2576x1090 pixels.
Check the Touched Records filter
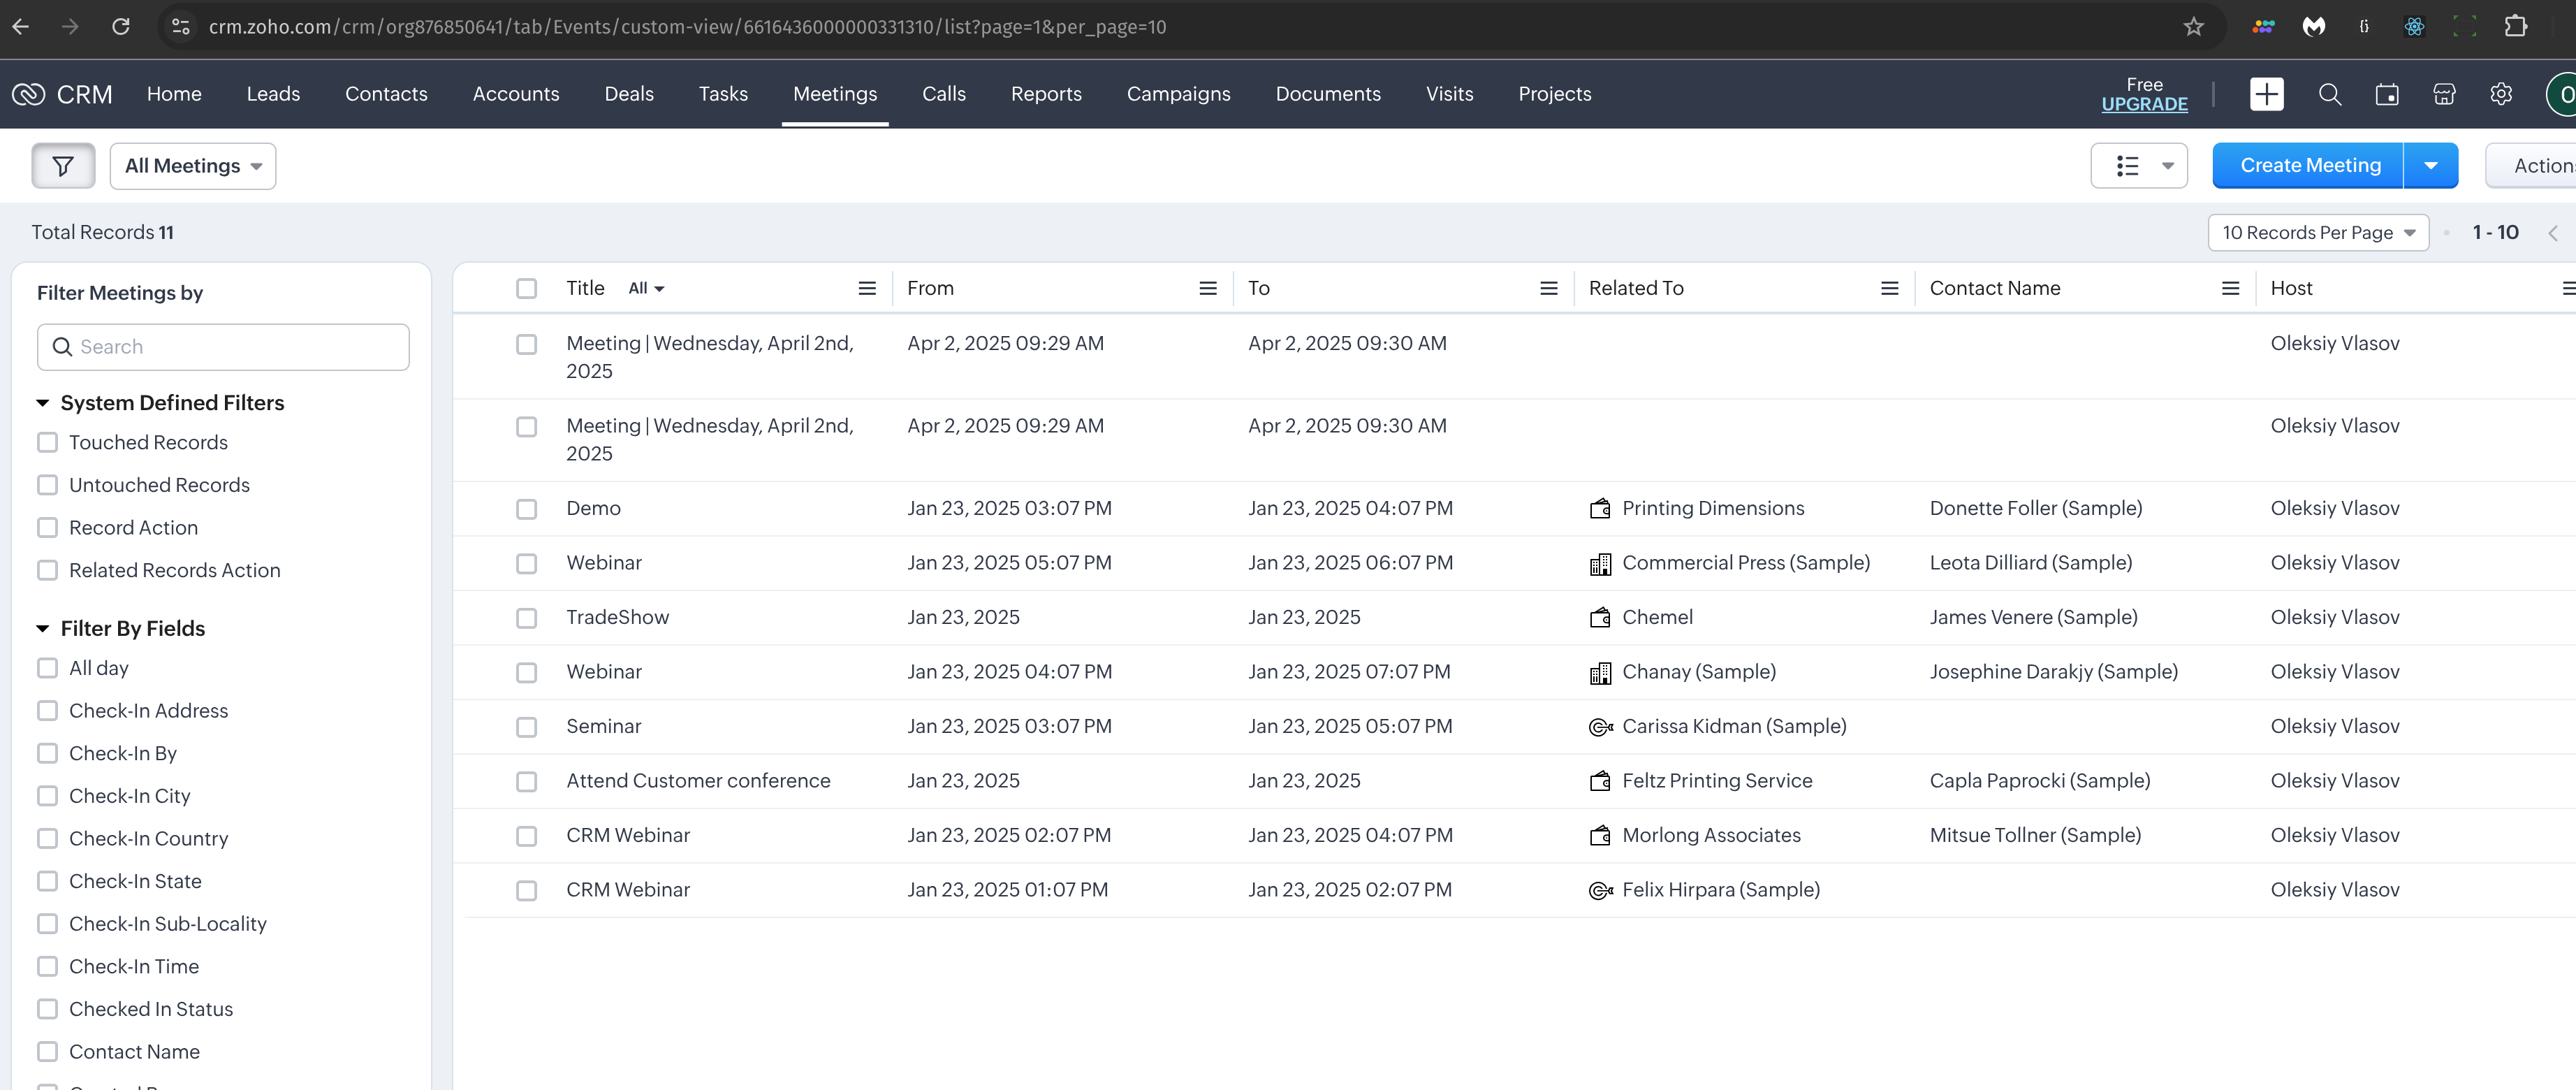(47, 442)
